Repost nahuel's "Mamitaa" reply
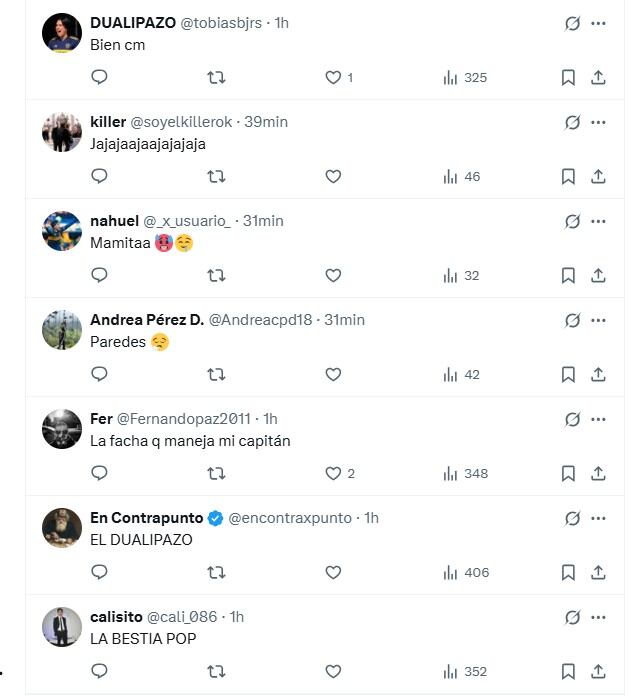This screenshot has width=643, height=696. (x=216, y=275)
